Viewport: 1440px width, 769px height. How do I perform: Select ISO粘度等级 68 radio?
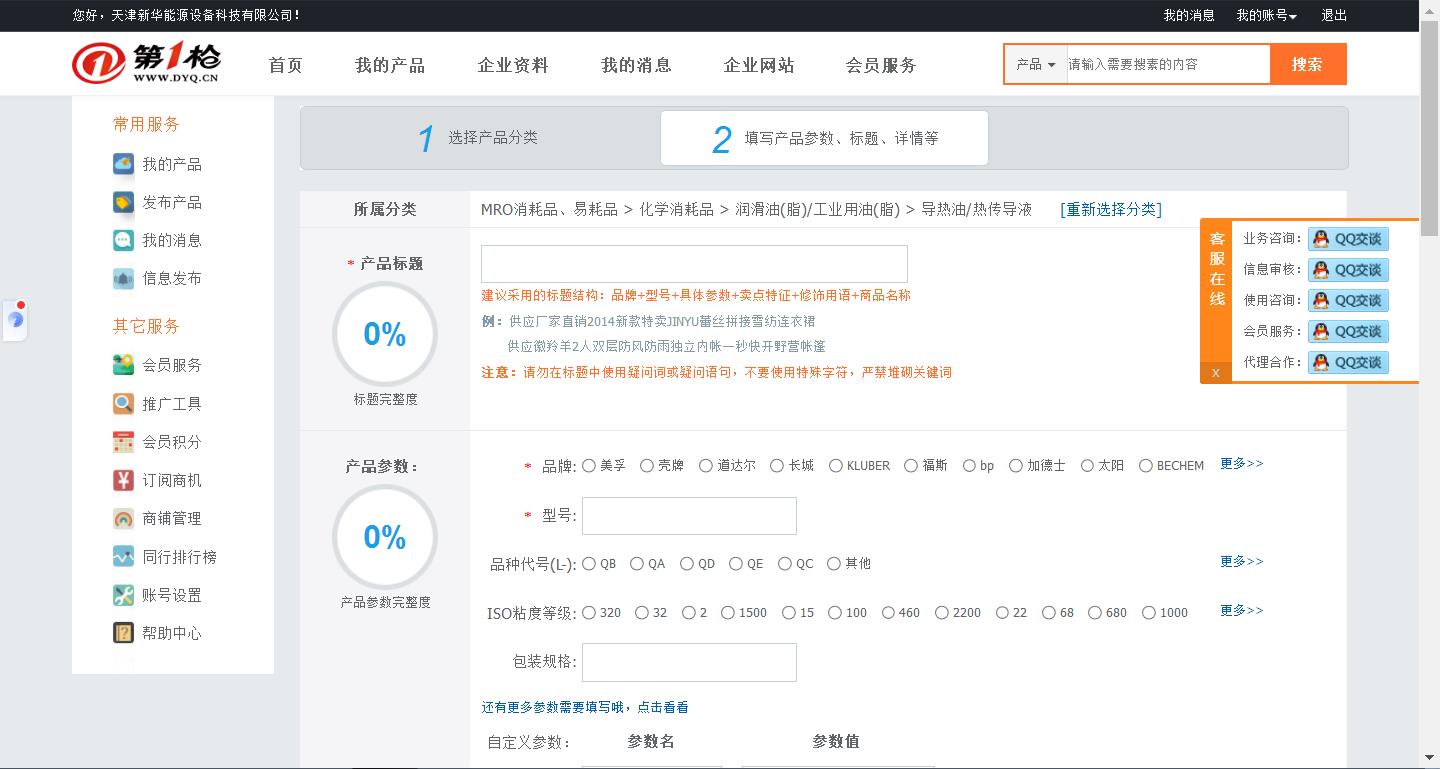(1049, 612)
